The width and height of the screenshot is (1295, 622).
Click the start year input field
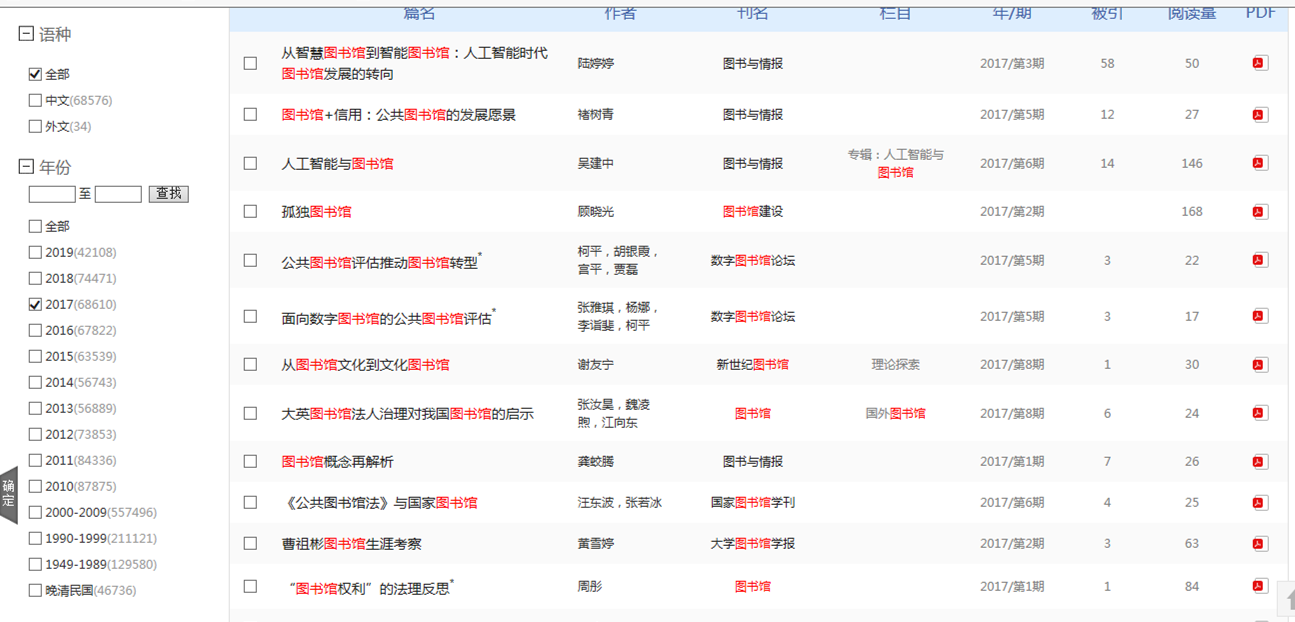pos(52,194)
